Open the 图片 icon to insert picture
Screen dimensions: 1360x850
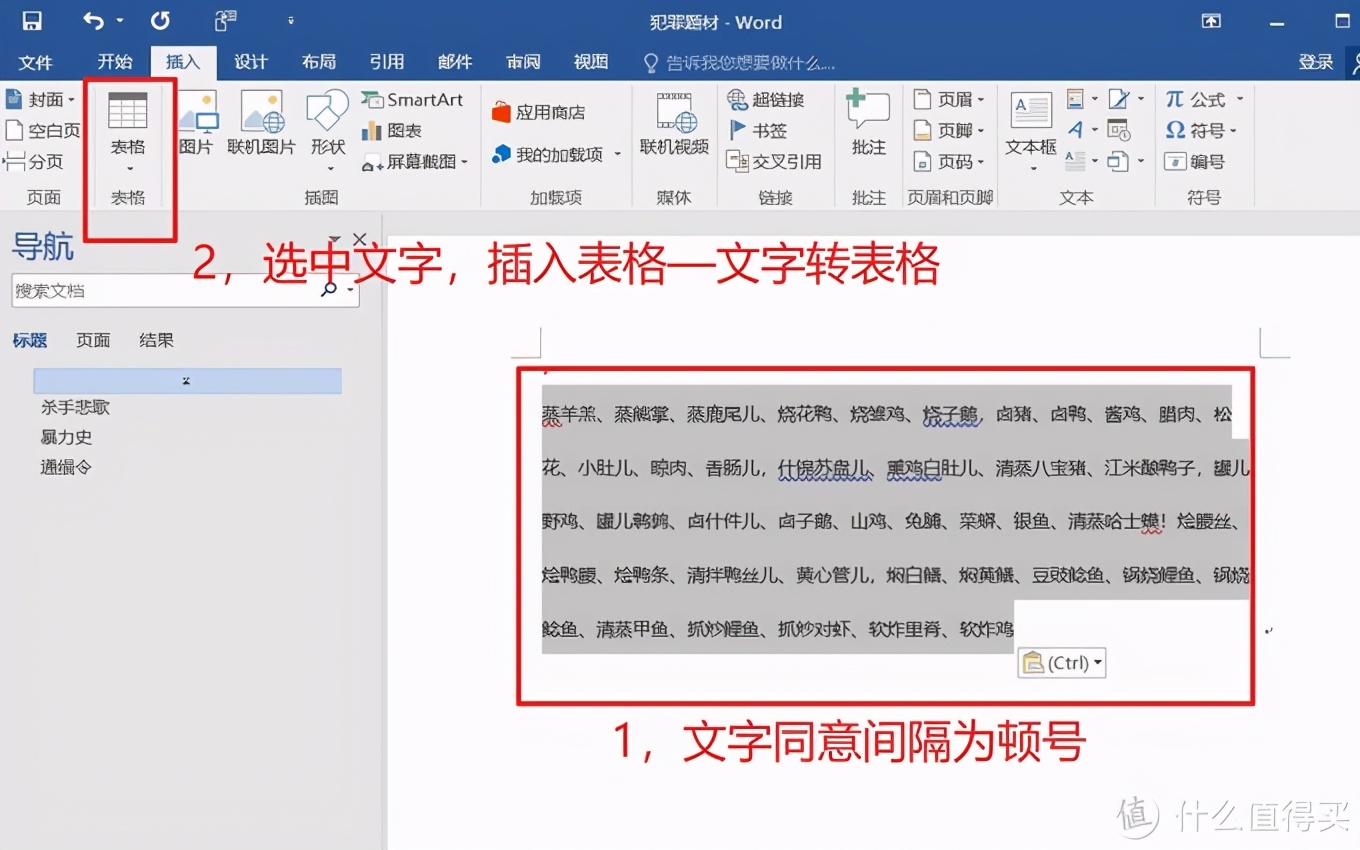click(197, 125)
